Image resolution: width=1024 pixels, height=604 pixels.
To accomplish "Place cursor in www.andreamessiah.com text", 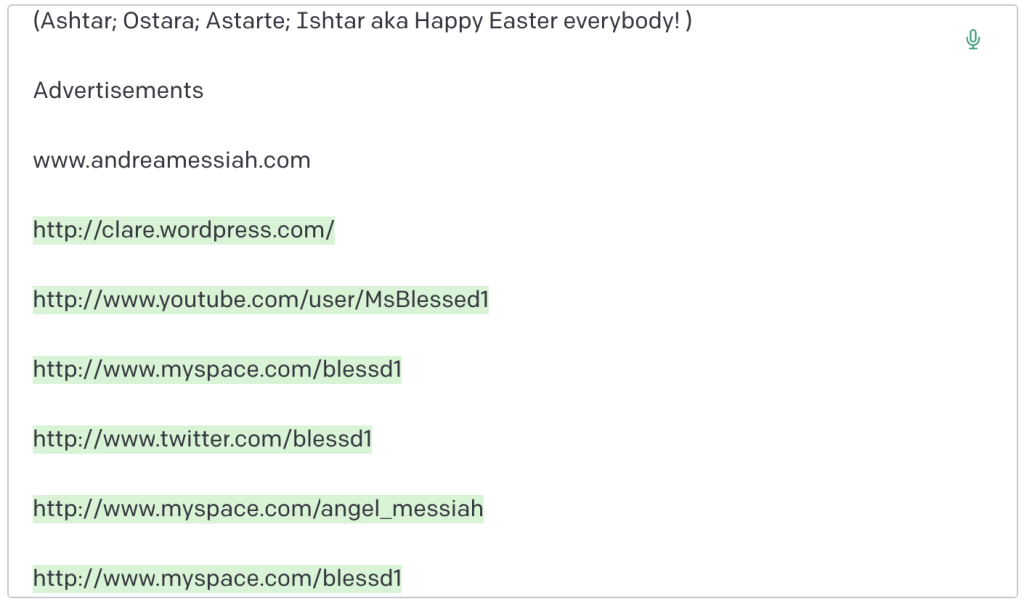I will 171,160.
